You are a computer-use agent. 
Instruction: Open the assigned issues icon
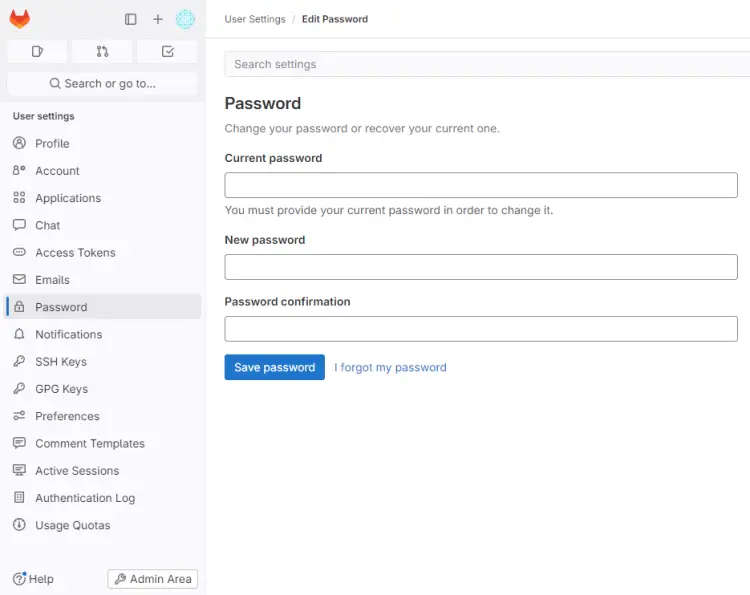[x=37, y=51]
